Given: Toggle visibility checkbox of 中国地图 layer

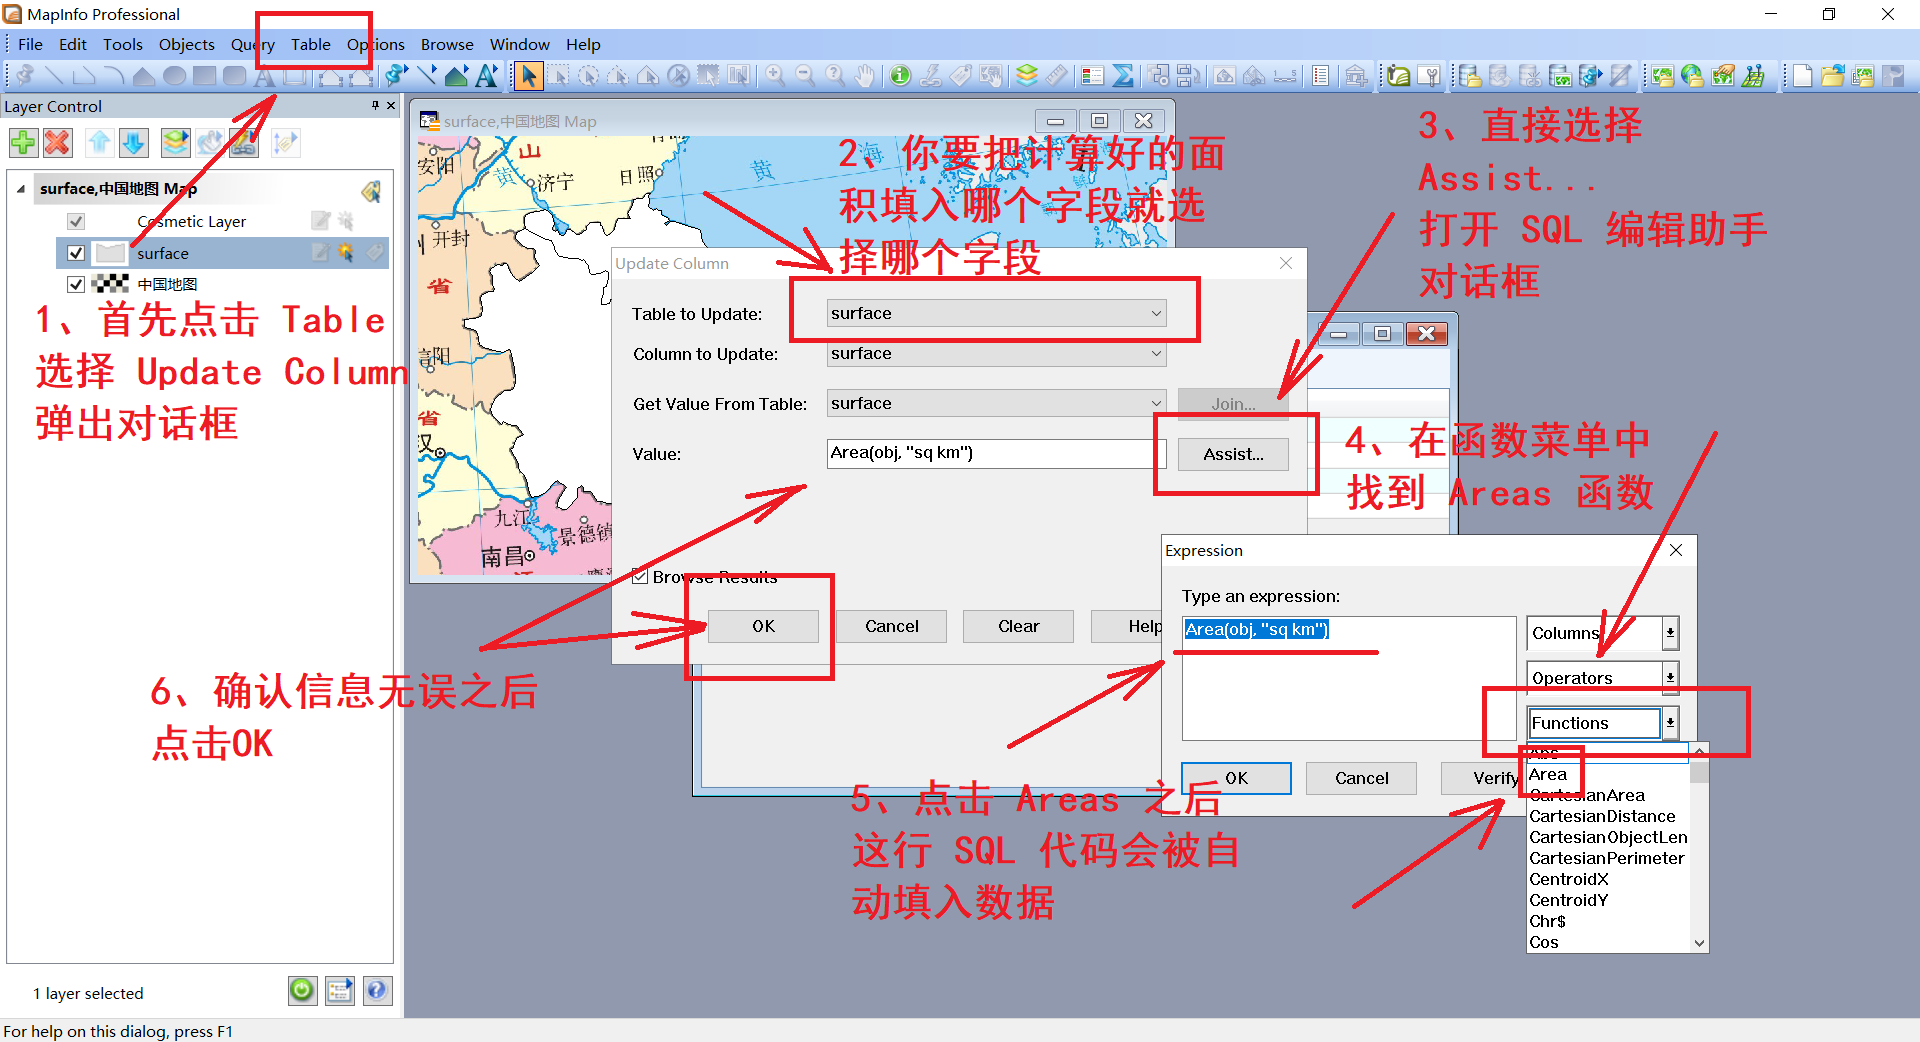Looking at the screenshot, I should click(x=76, y=284).
